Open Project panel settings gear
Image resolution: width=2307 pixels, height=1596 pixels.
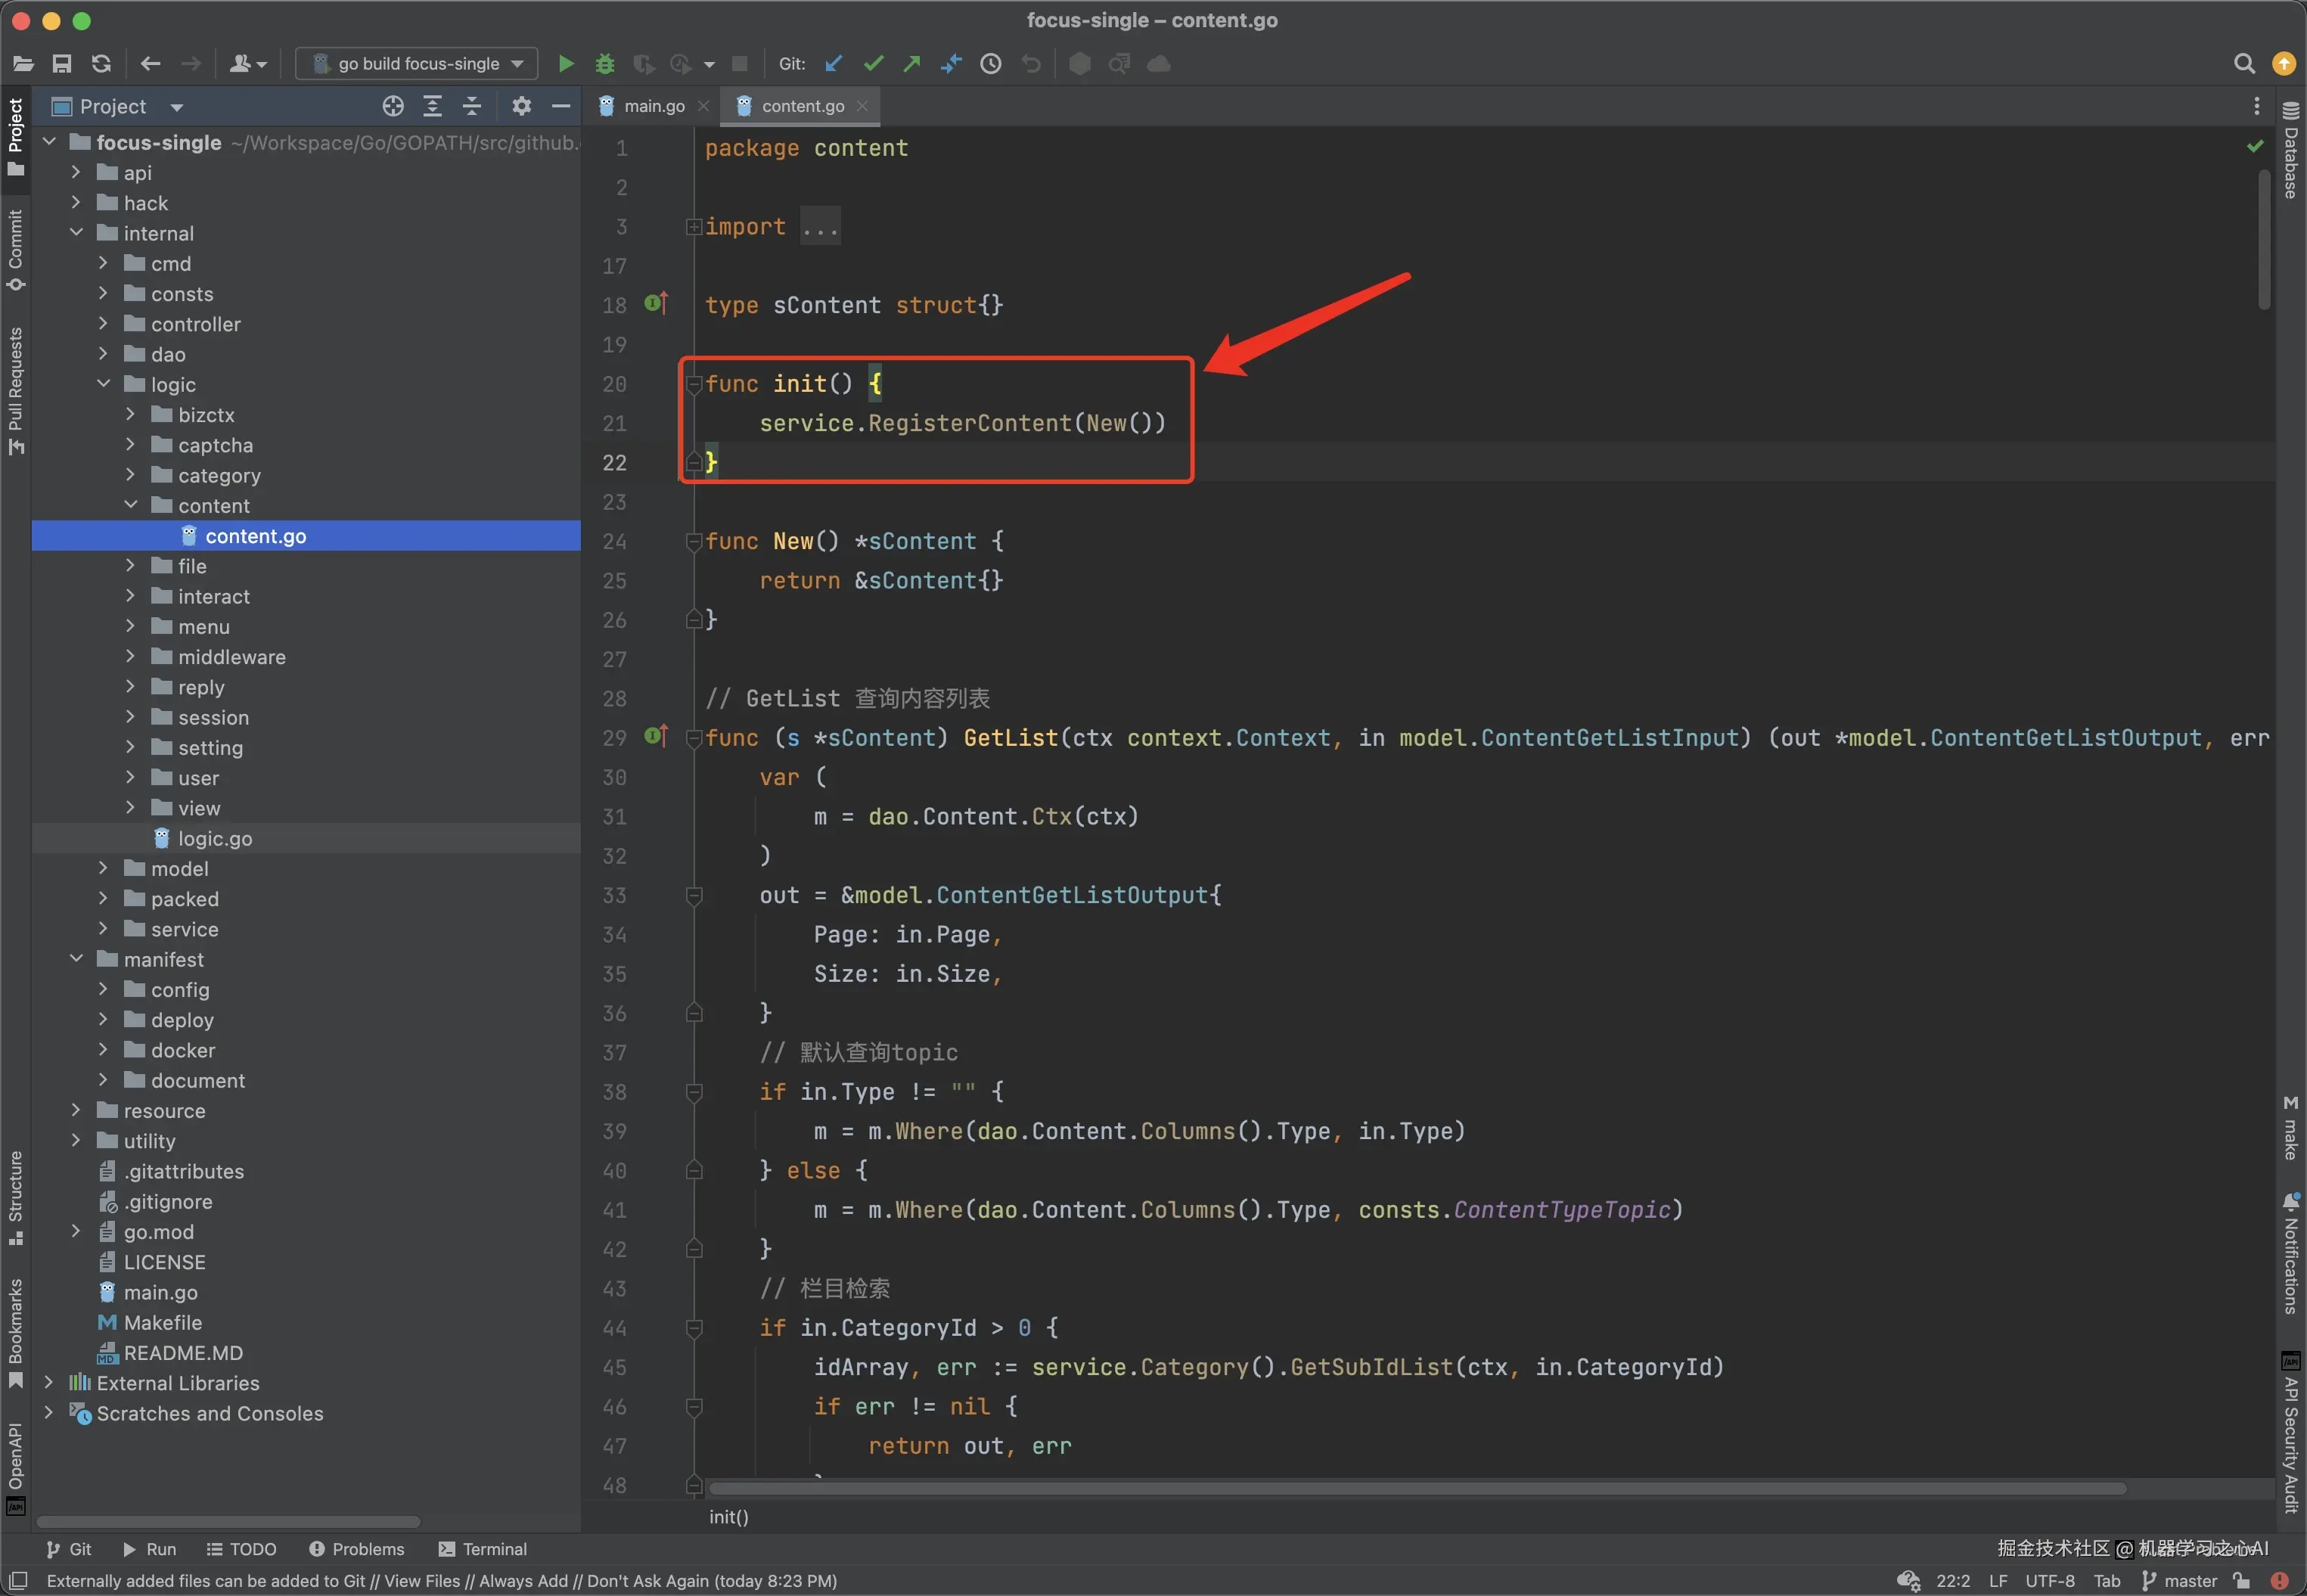(521, 106)
